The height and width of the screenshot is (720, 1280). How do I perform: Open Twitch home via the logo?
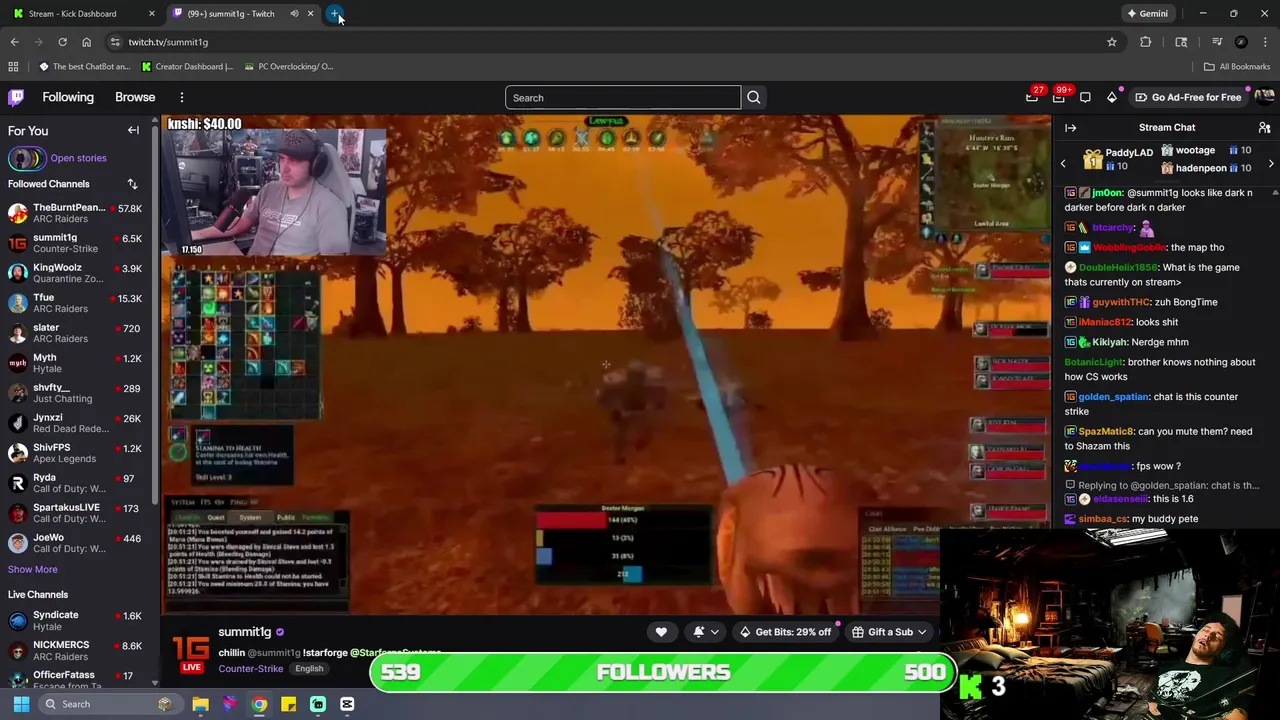coord(16,97)
